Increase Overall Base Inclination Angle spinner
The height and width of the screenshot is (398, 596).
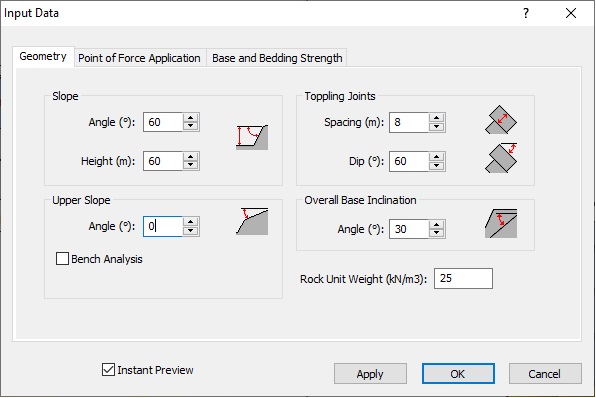point(436,224)
